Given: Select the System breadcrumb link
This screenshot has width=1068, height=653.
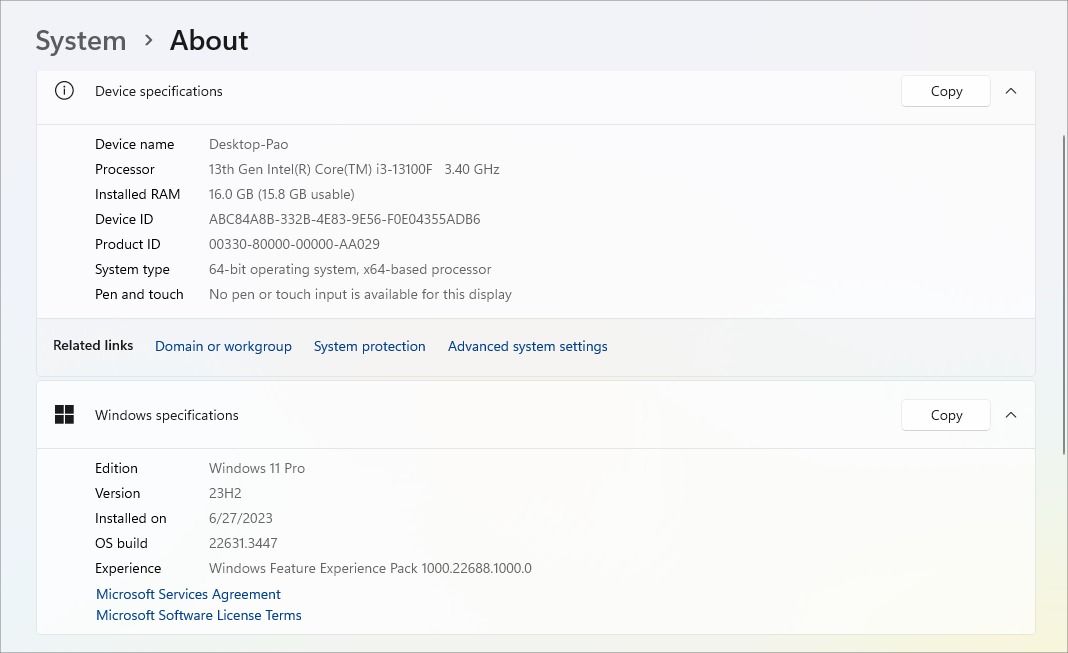Looking at the screenshot, I should point(80,40).
